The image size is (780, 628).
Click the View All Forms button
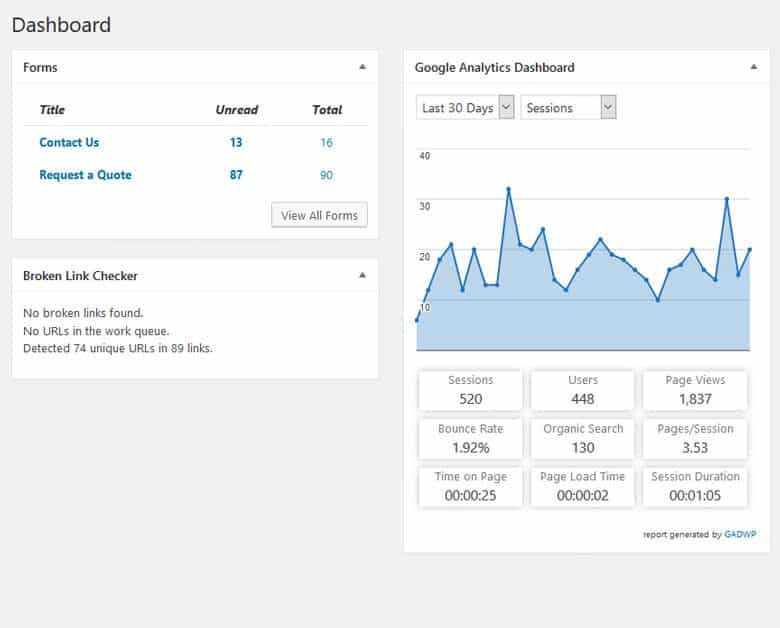pos(319,215)
